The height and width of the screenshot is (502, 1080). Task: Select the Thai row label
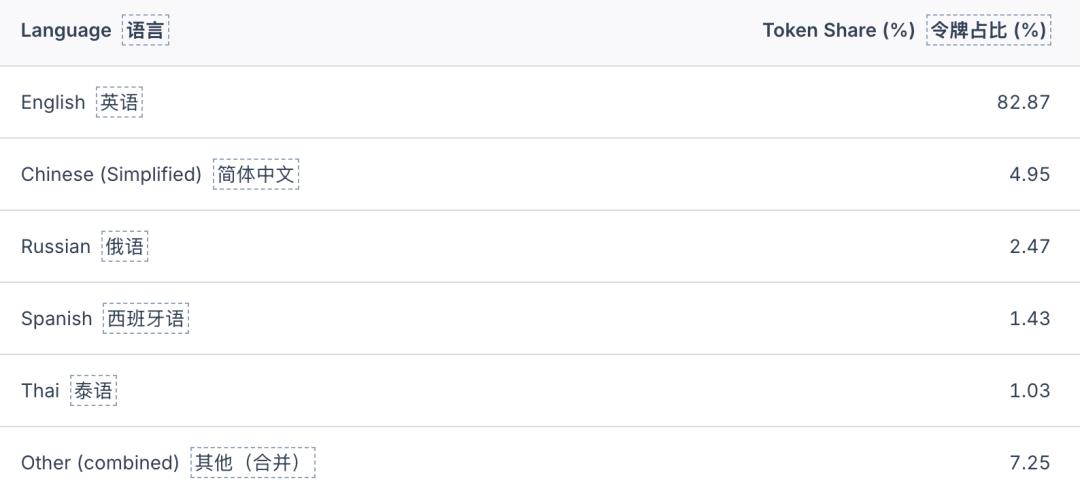(x=40, y=390)
